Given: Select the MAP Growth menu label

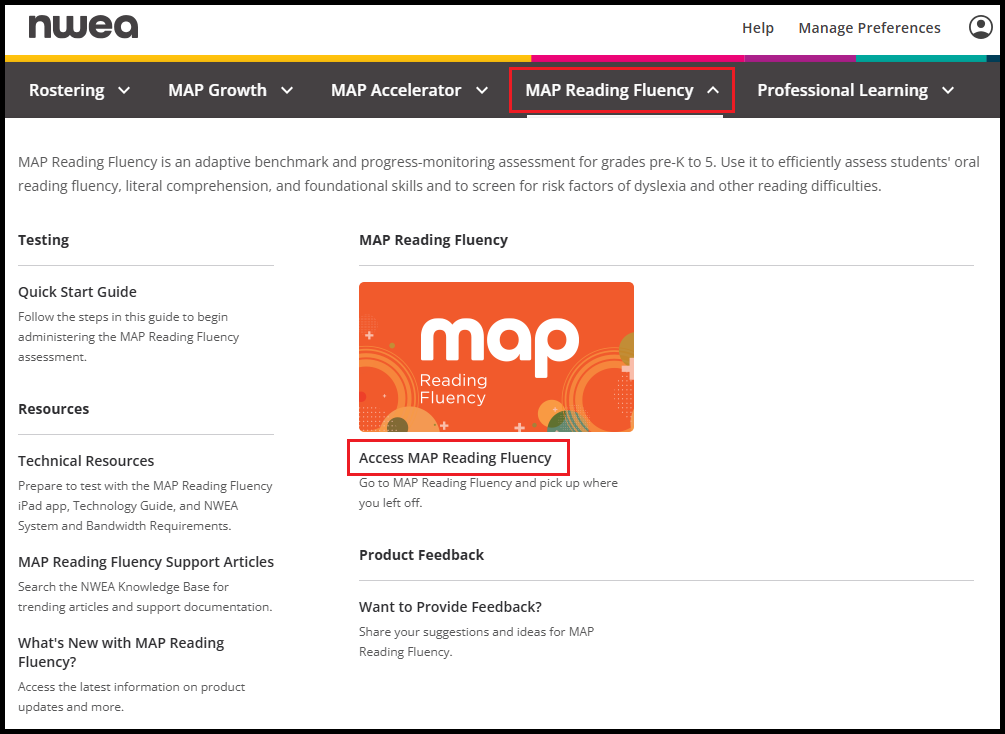Looking at the screenshot, I should pos(217,90).
